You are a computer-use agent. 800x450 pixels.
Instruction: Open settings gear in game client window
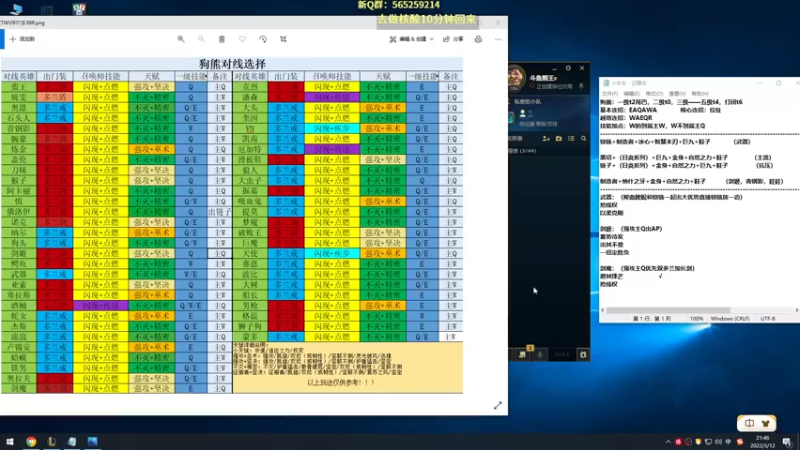click(x=568, y=68)
